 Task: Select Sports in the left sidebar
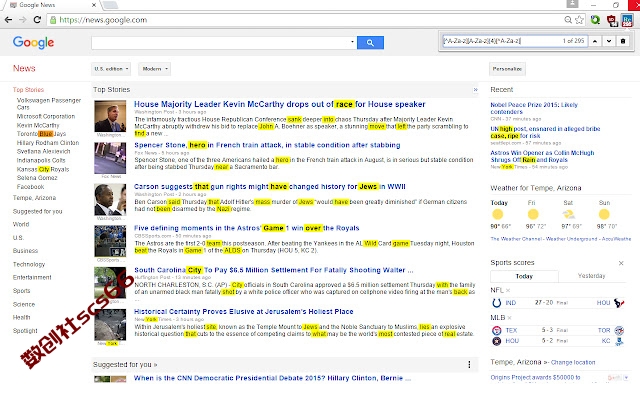22,291
